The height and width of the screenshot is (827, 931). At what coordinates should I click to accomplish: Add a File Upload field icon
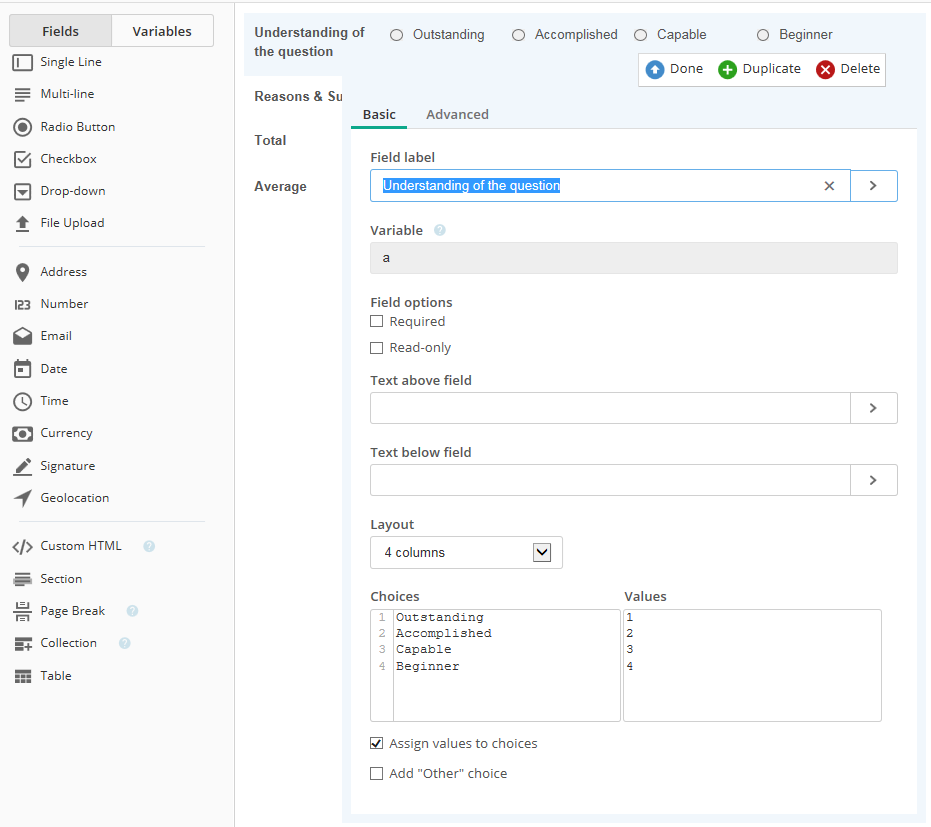click(x=23, y=223)
